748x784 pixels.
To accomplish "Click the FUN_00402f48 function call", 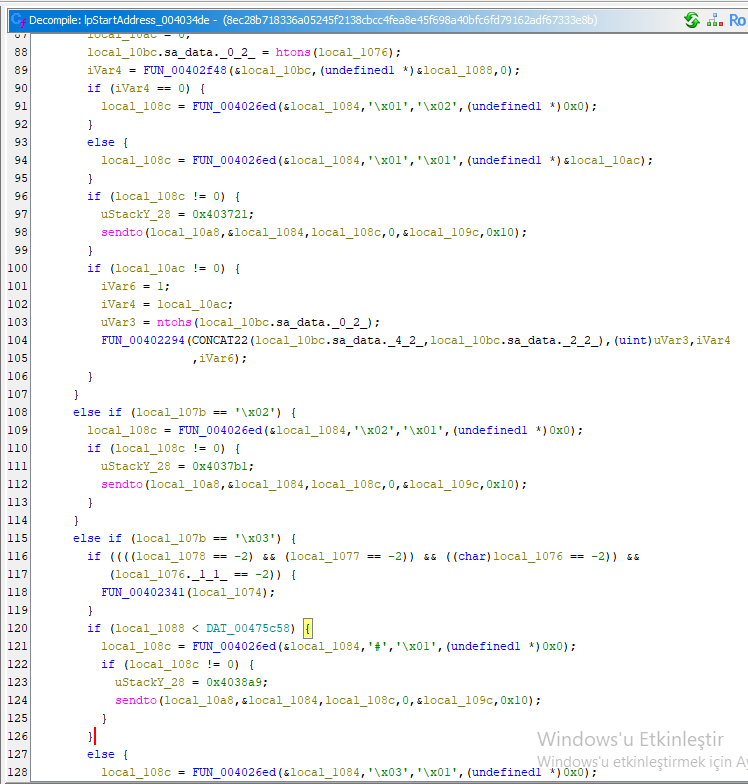I will [x=169, y=69].
